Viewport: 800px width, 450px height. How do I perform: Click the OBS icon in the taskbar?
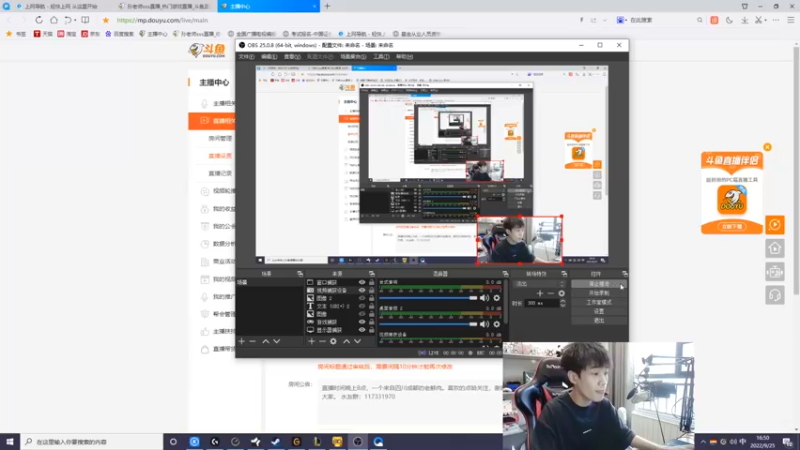pos(358,442)
